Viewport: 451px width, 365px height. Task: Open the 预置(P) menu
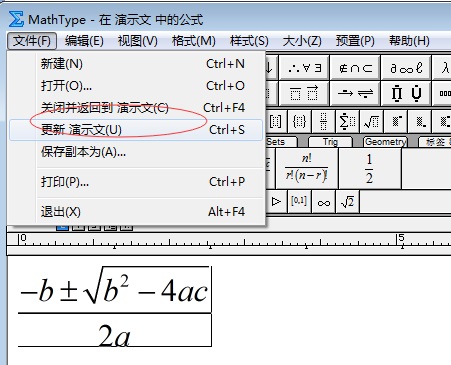pos(355,41)
